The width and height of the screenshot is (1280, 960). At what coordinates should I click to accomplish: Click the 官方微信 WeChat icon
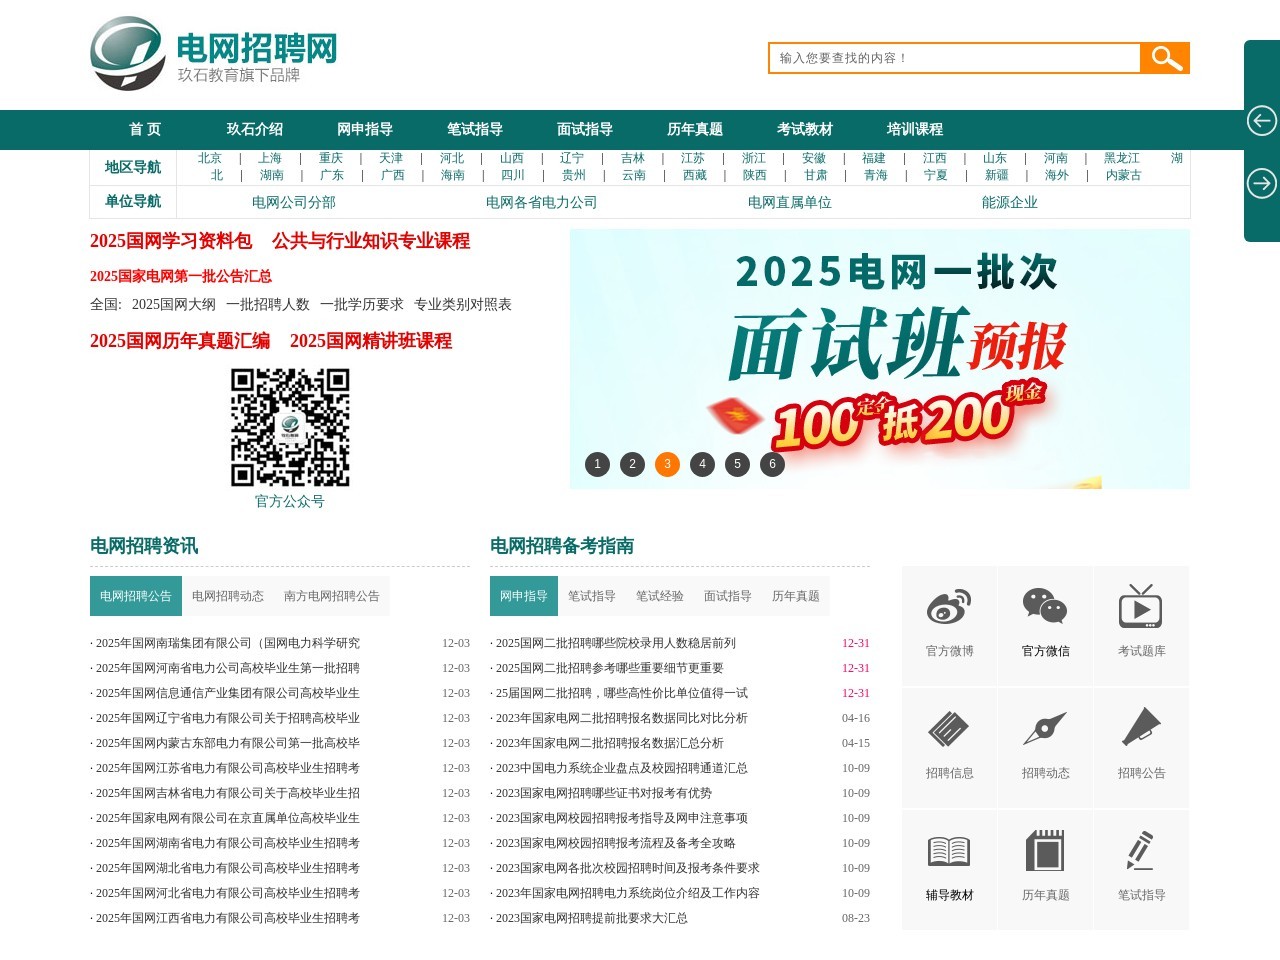coord(1044,606)
